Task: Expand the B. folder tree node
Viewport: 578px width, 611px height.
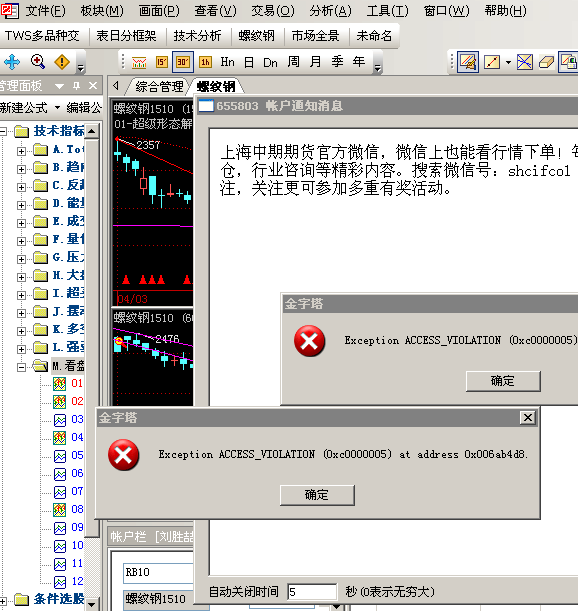Action: 21,169
